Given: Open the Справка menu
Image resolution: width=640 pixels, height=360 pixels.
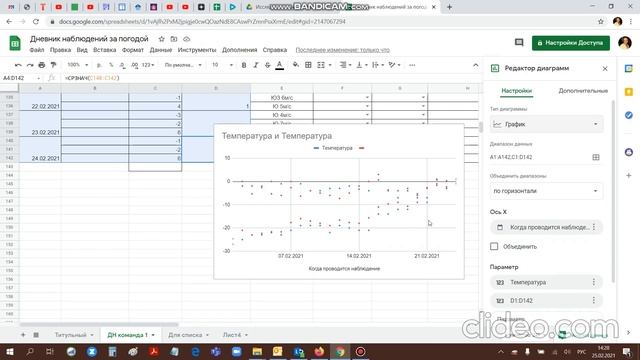Looking at the screenshot, I should tap(275, 50).
